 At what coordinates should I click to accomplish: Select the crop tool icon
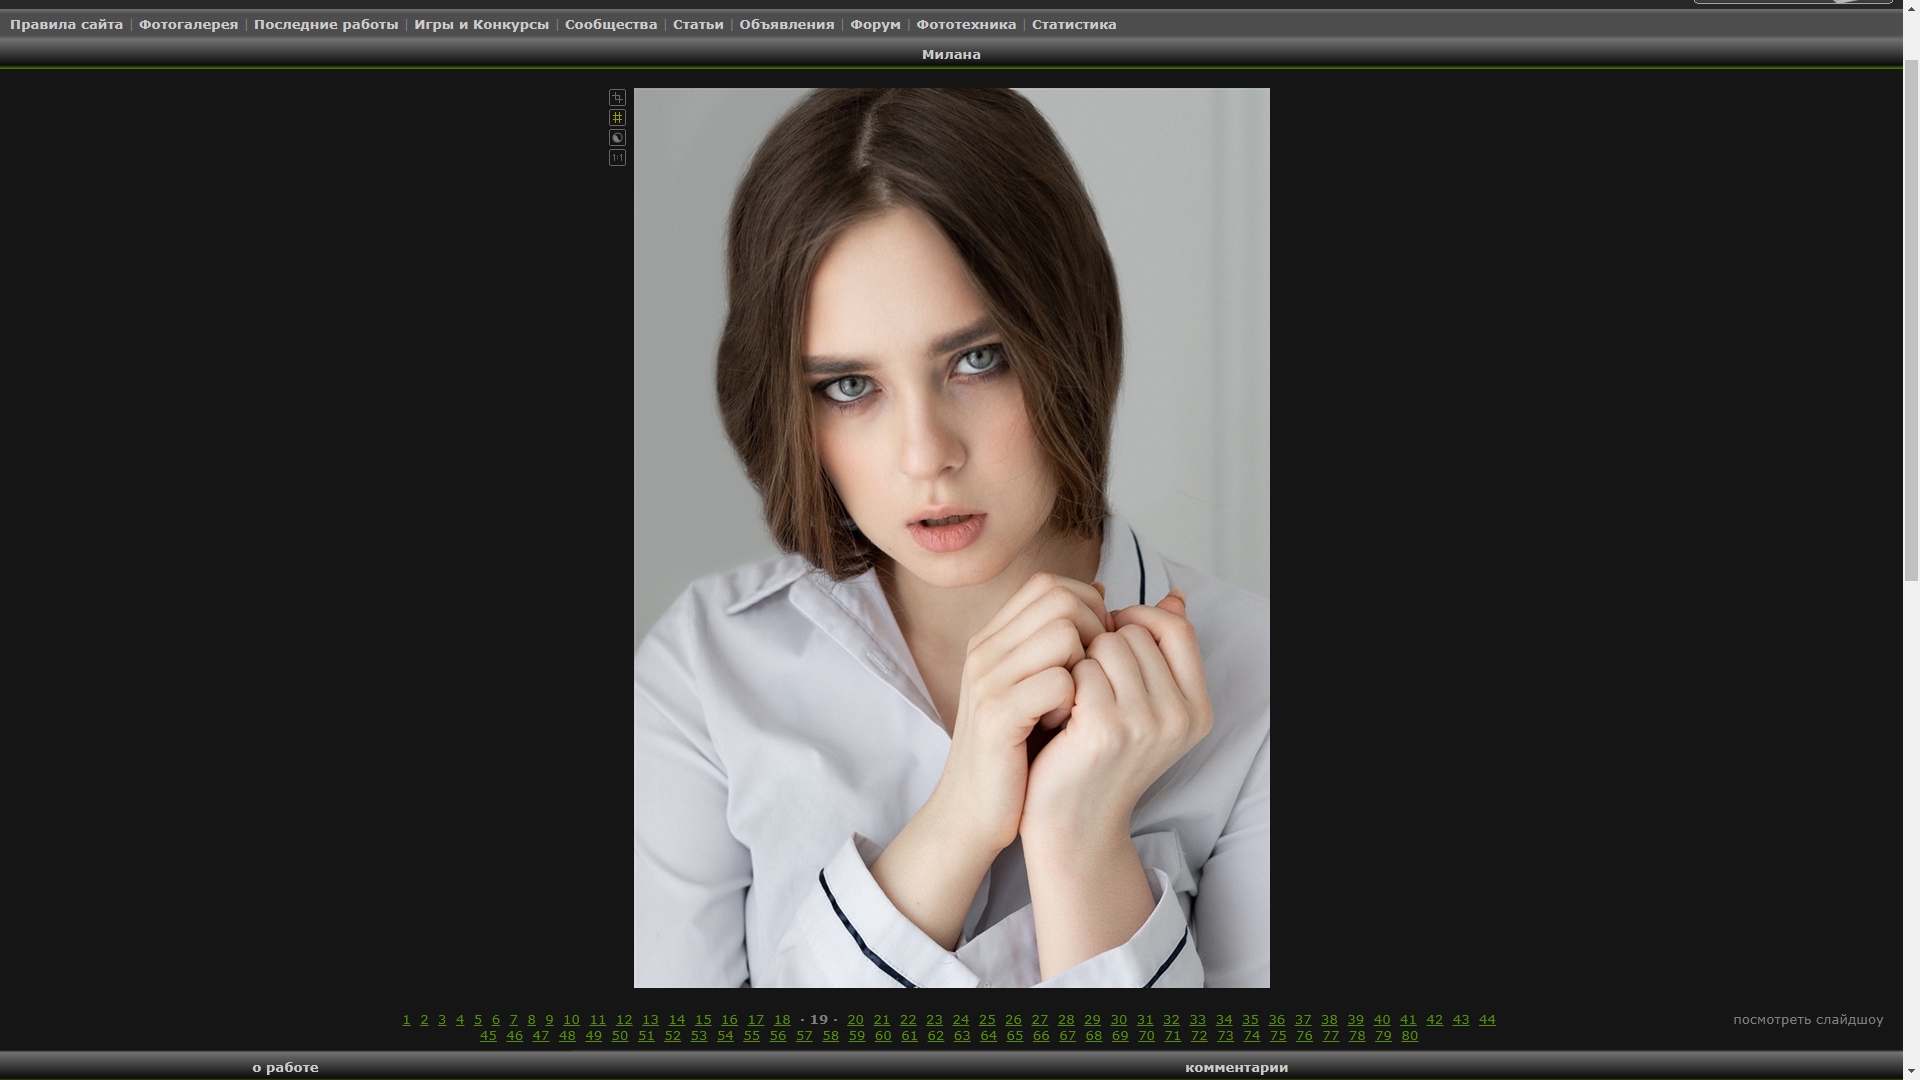click(617, 97)
